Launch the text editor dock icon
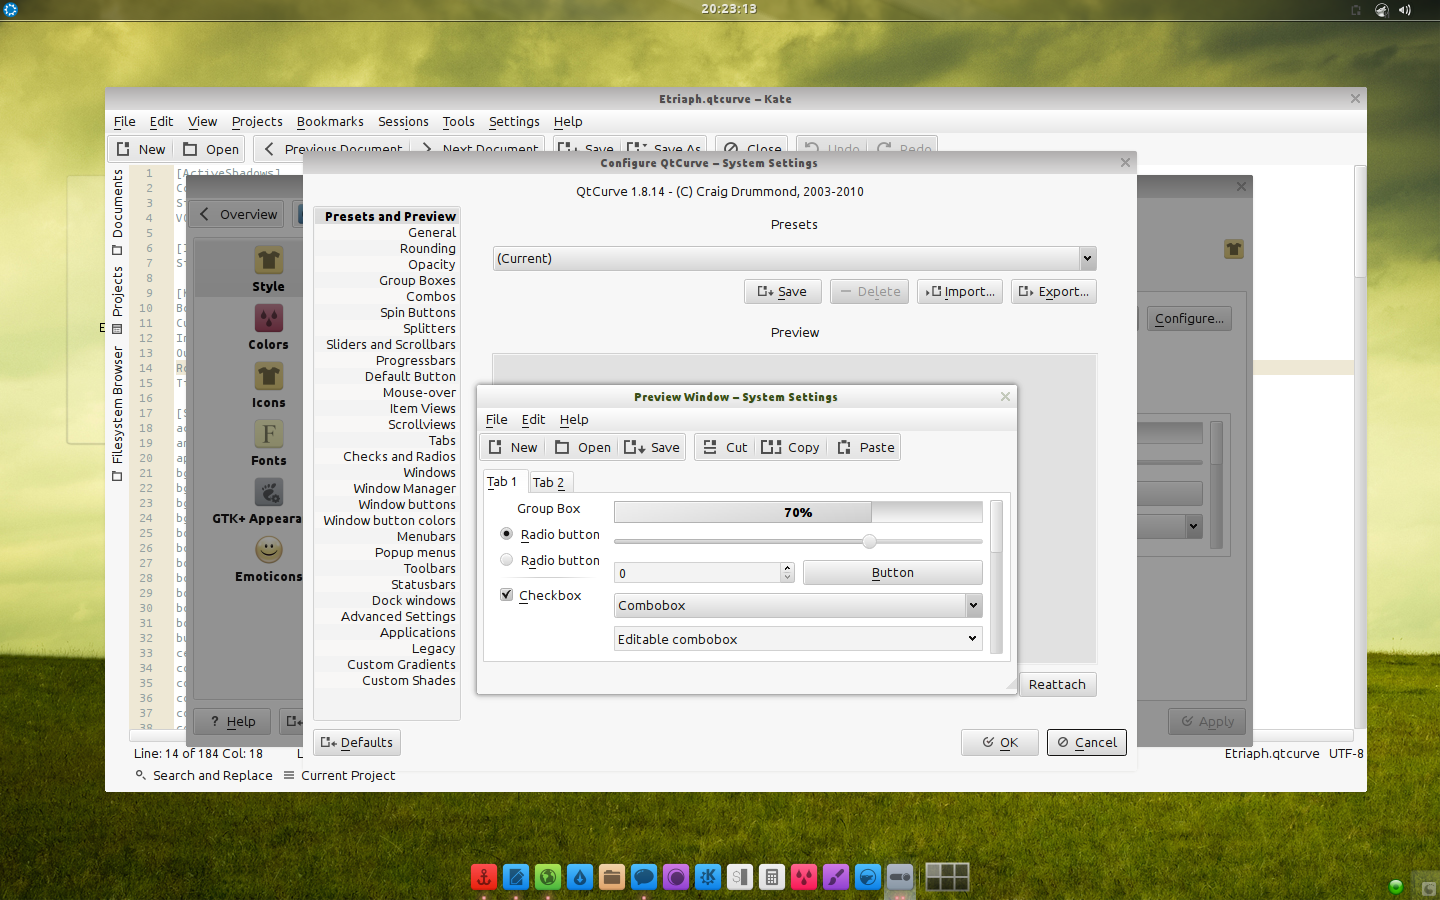This screenshot has height=900, width=1440. coord(516,878)
